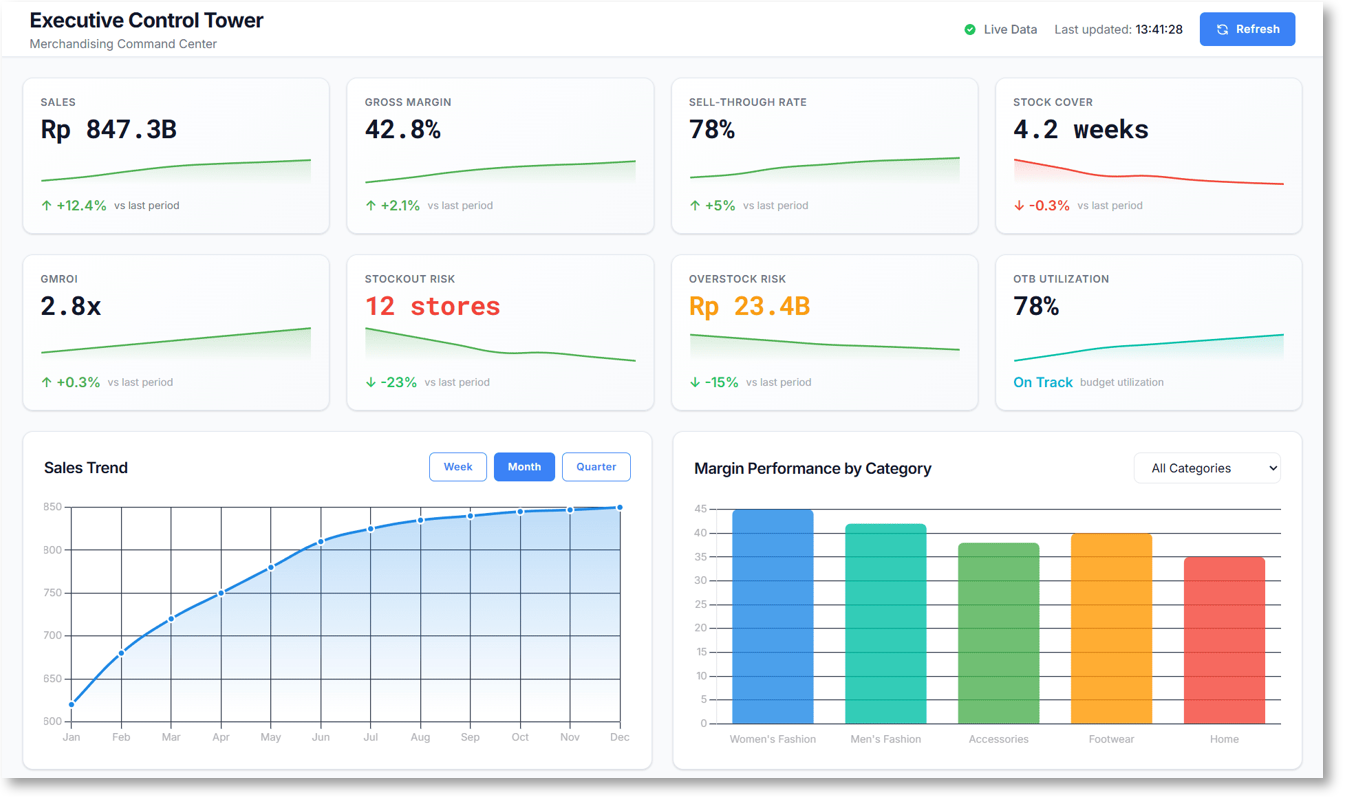Switch Sales Trend to Week view
This screenshot has width=1347, height=797.
point(458,467)
